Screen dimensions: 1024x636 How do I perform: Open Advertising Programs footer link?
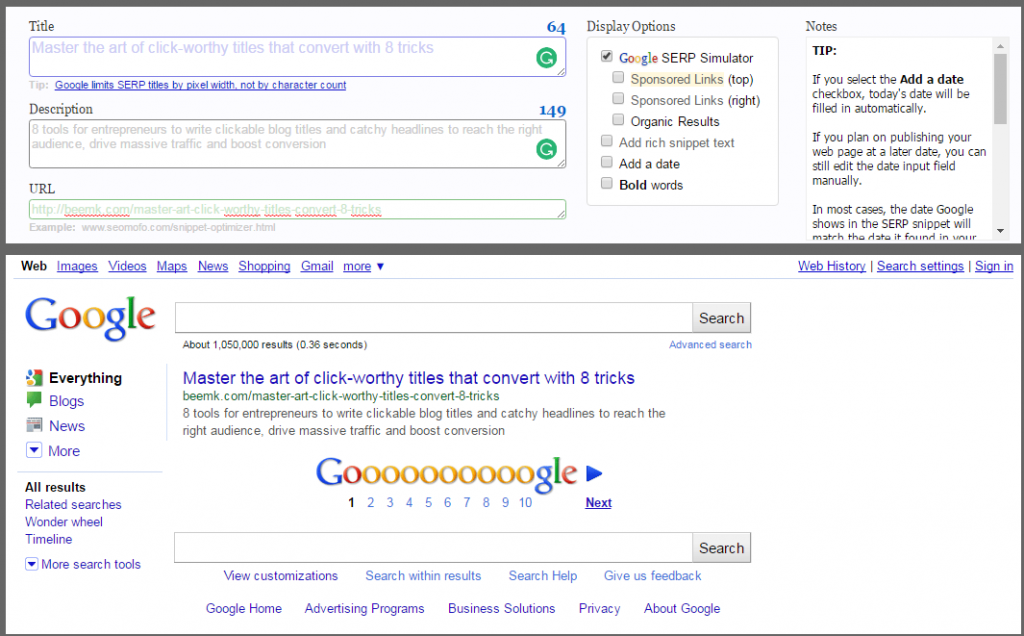click(364, 609)
